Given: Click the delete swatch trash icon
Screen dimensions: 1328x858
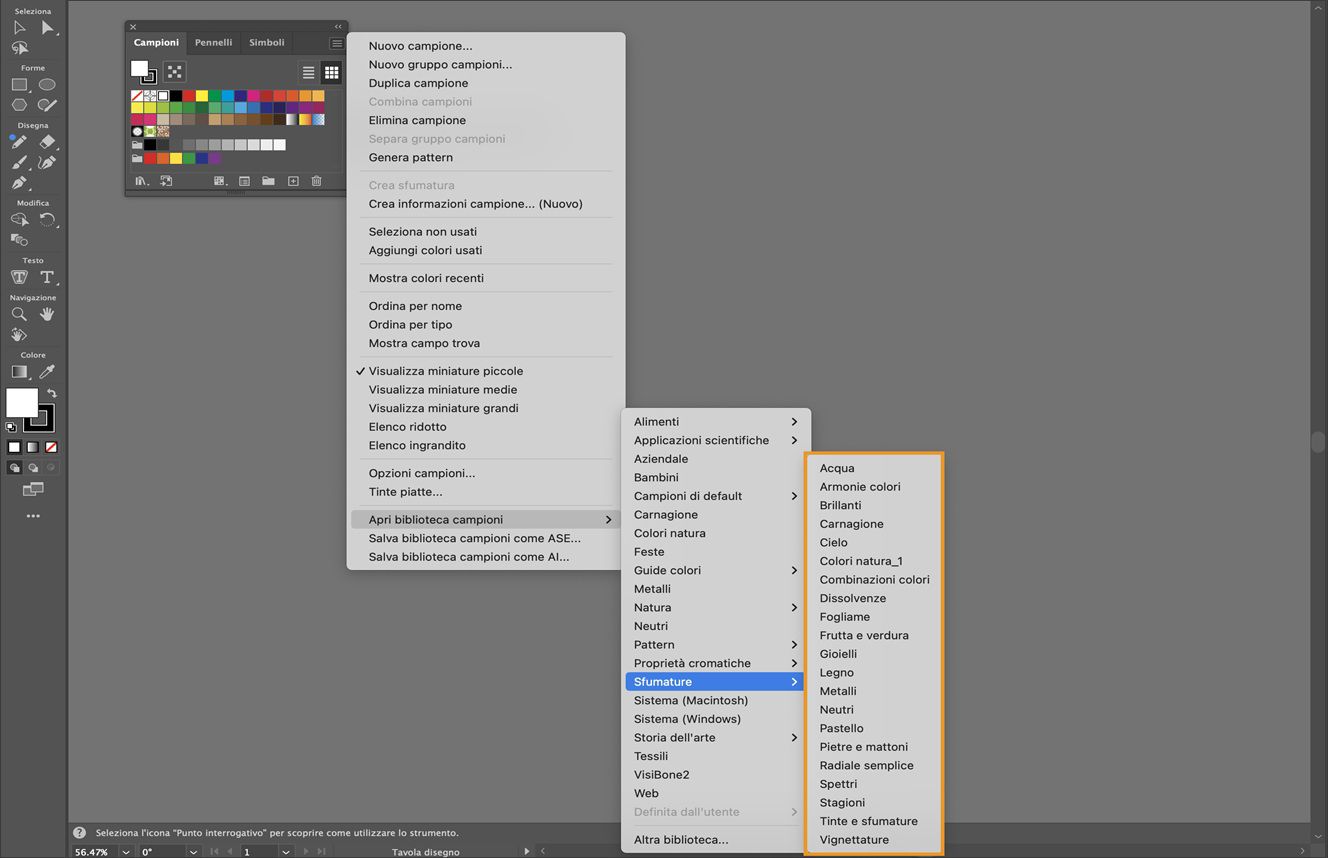Looking at the screenshot, I should click(317, 181).
